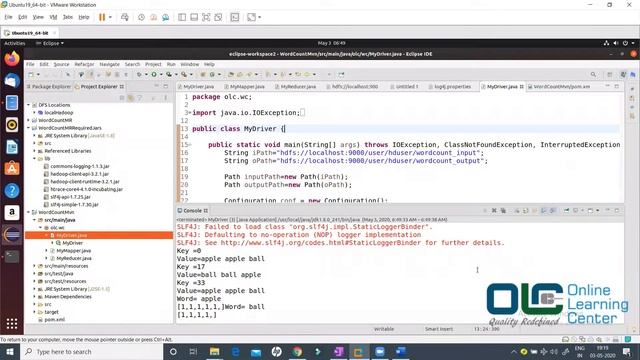Select pom.xml in the project tree
Image resolution: width=640 pixels, height=360 pixels.
pos(55,320)
